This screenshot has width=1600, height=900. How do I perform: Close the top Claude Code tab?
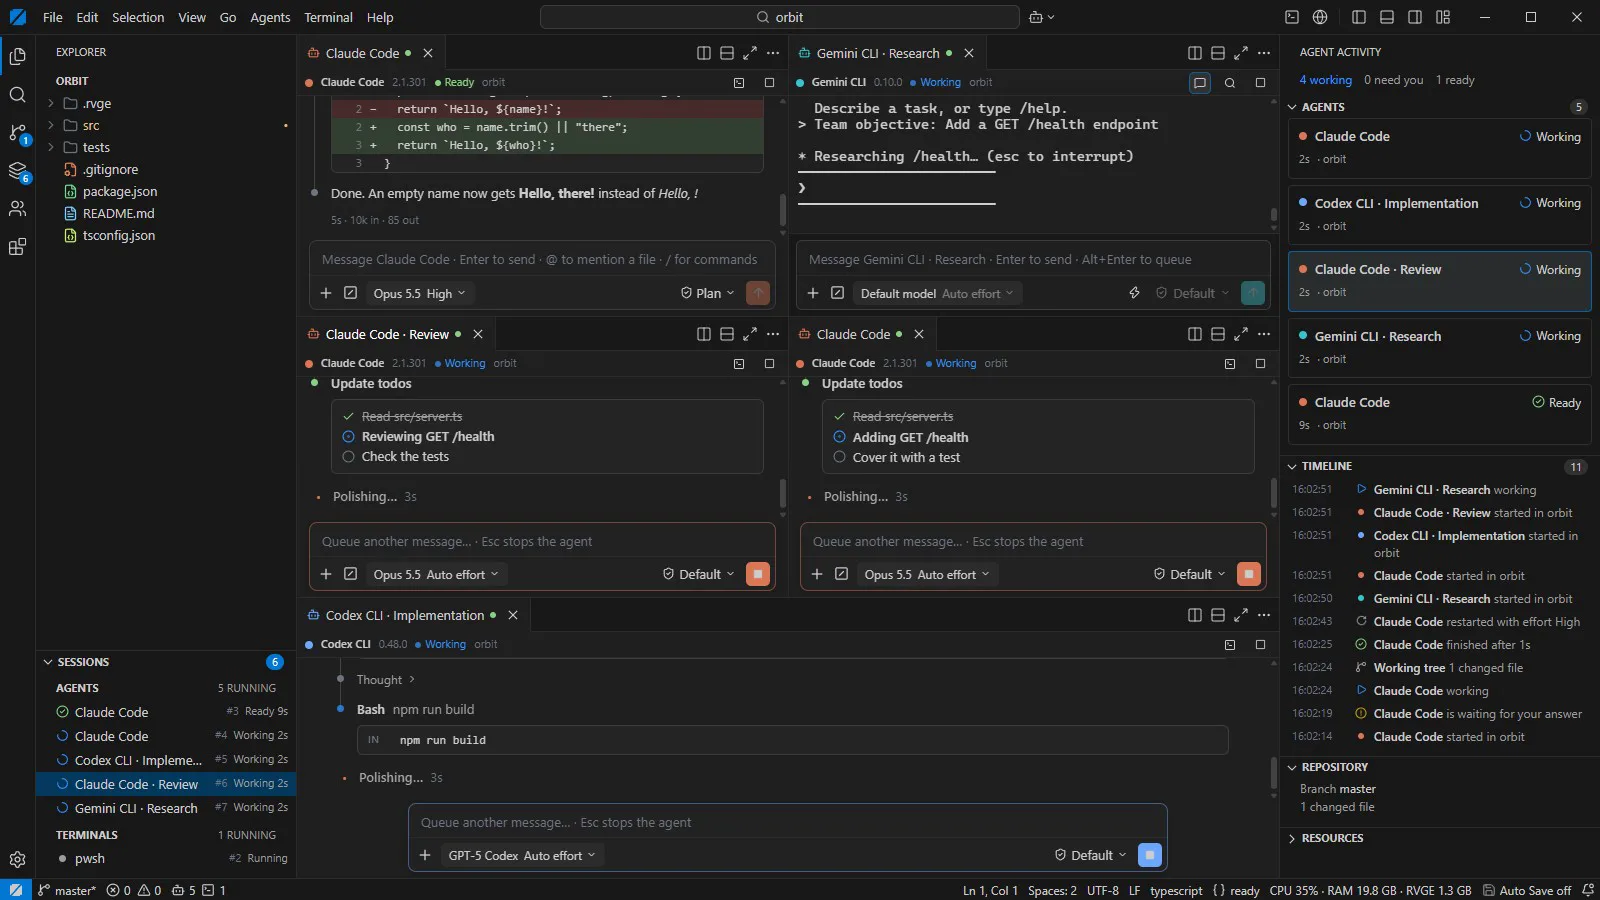(x=428, y=53)
